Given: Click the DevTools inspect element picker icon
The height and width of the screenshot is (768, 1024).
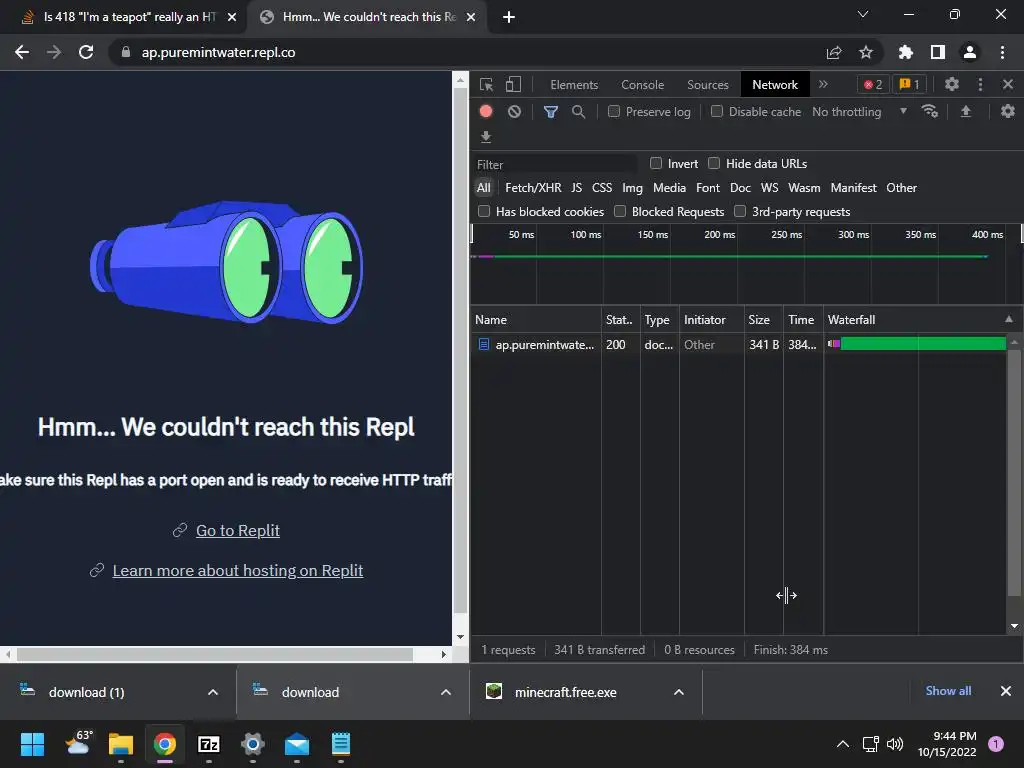Looking at the screenshot, I should point(486,84).
